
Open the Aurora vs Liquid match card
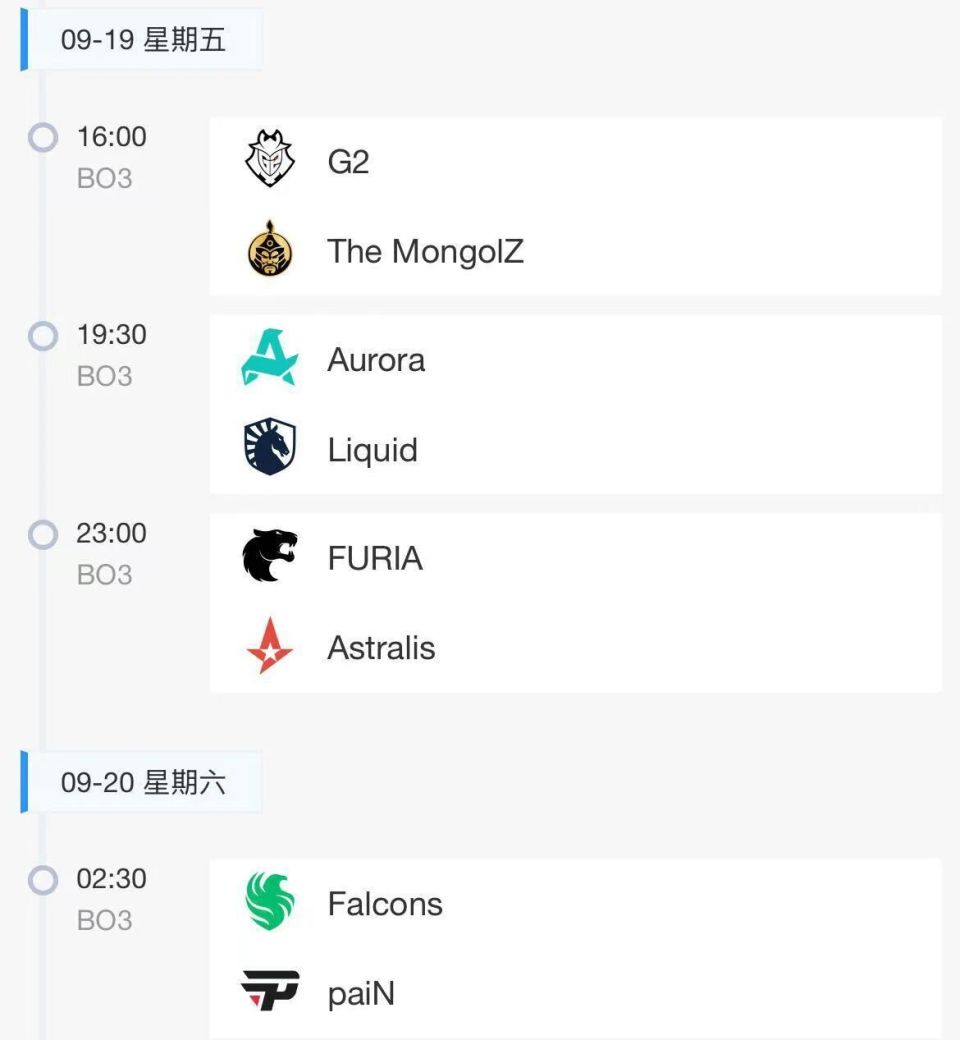click(575, 405)
